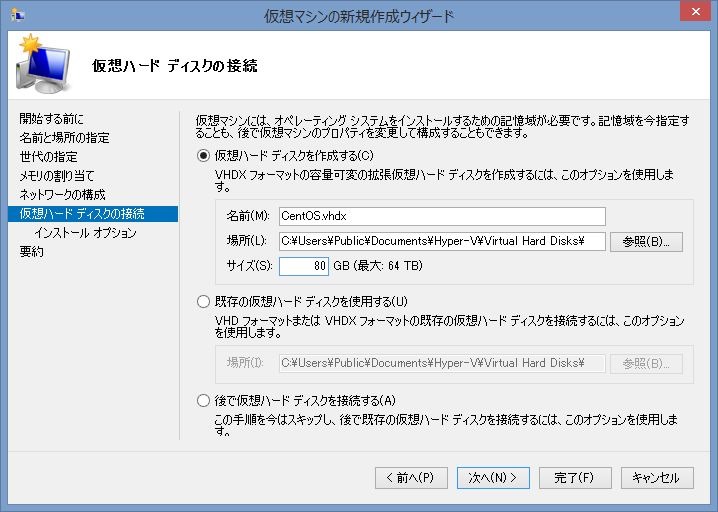The width and height of the screenshot is (718, 512).
Task: Open 名前と場所の指定 step
Action: click(64, 138)
